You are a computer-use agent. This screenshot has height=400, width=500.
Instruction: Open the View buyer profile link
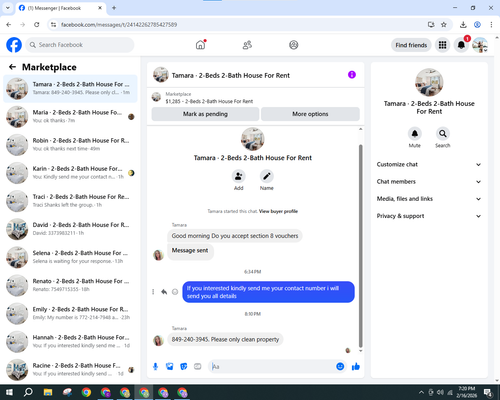(x=278, y=211)
